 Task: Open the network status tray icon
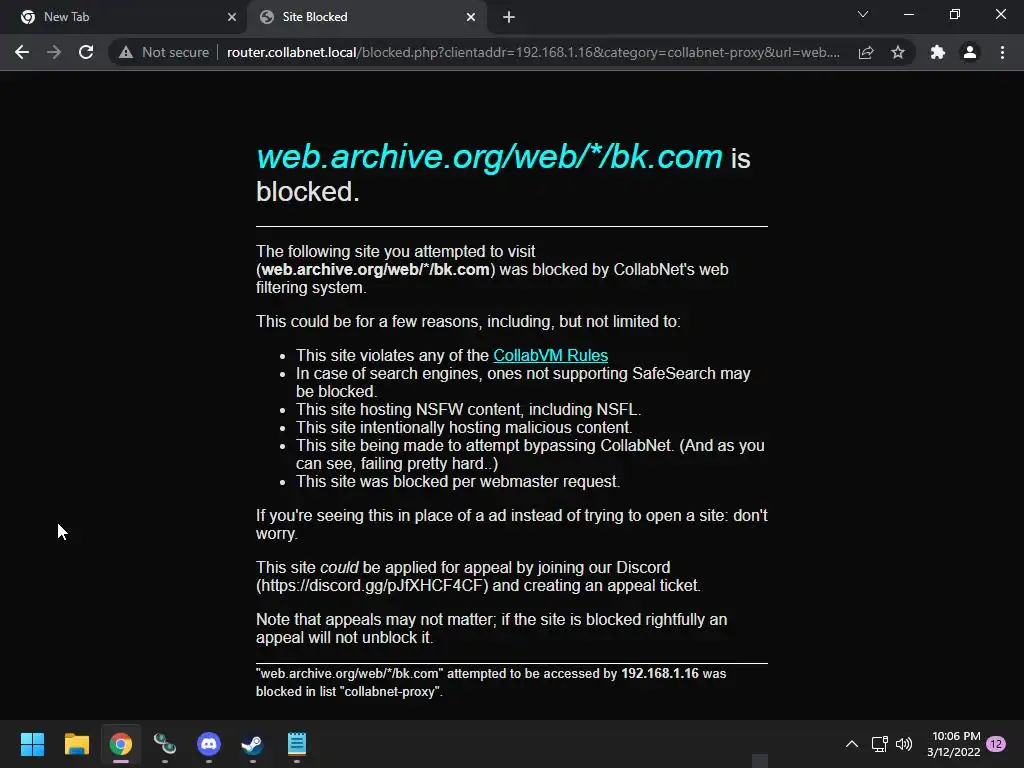tap(879, 744)
